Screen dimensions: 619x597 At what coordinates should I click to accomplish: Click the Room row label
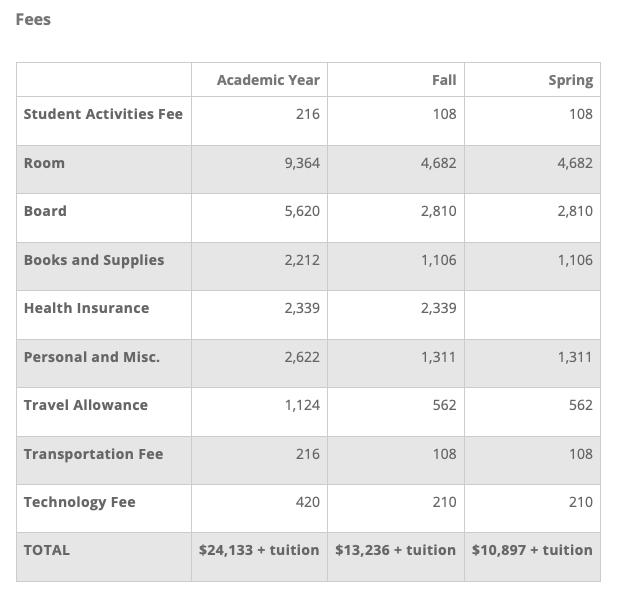pos(44,163)
